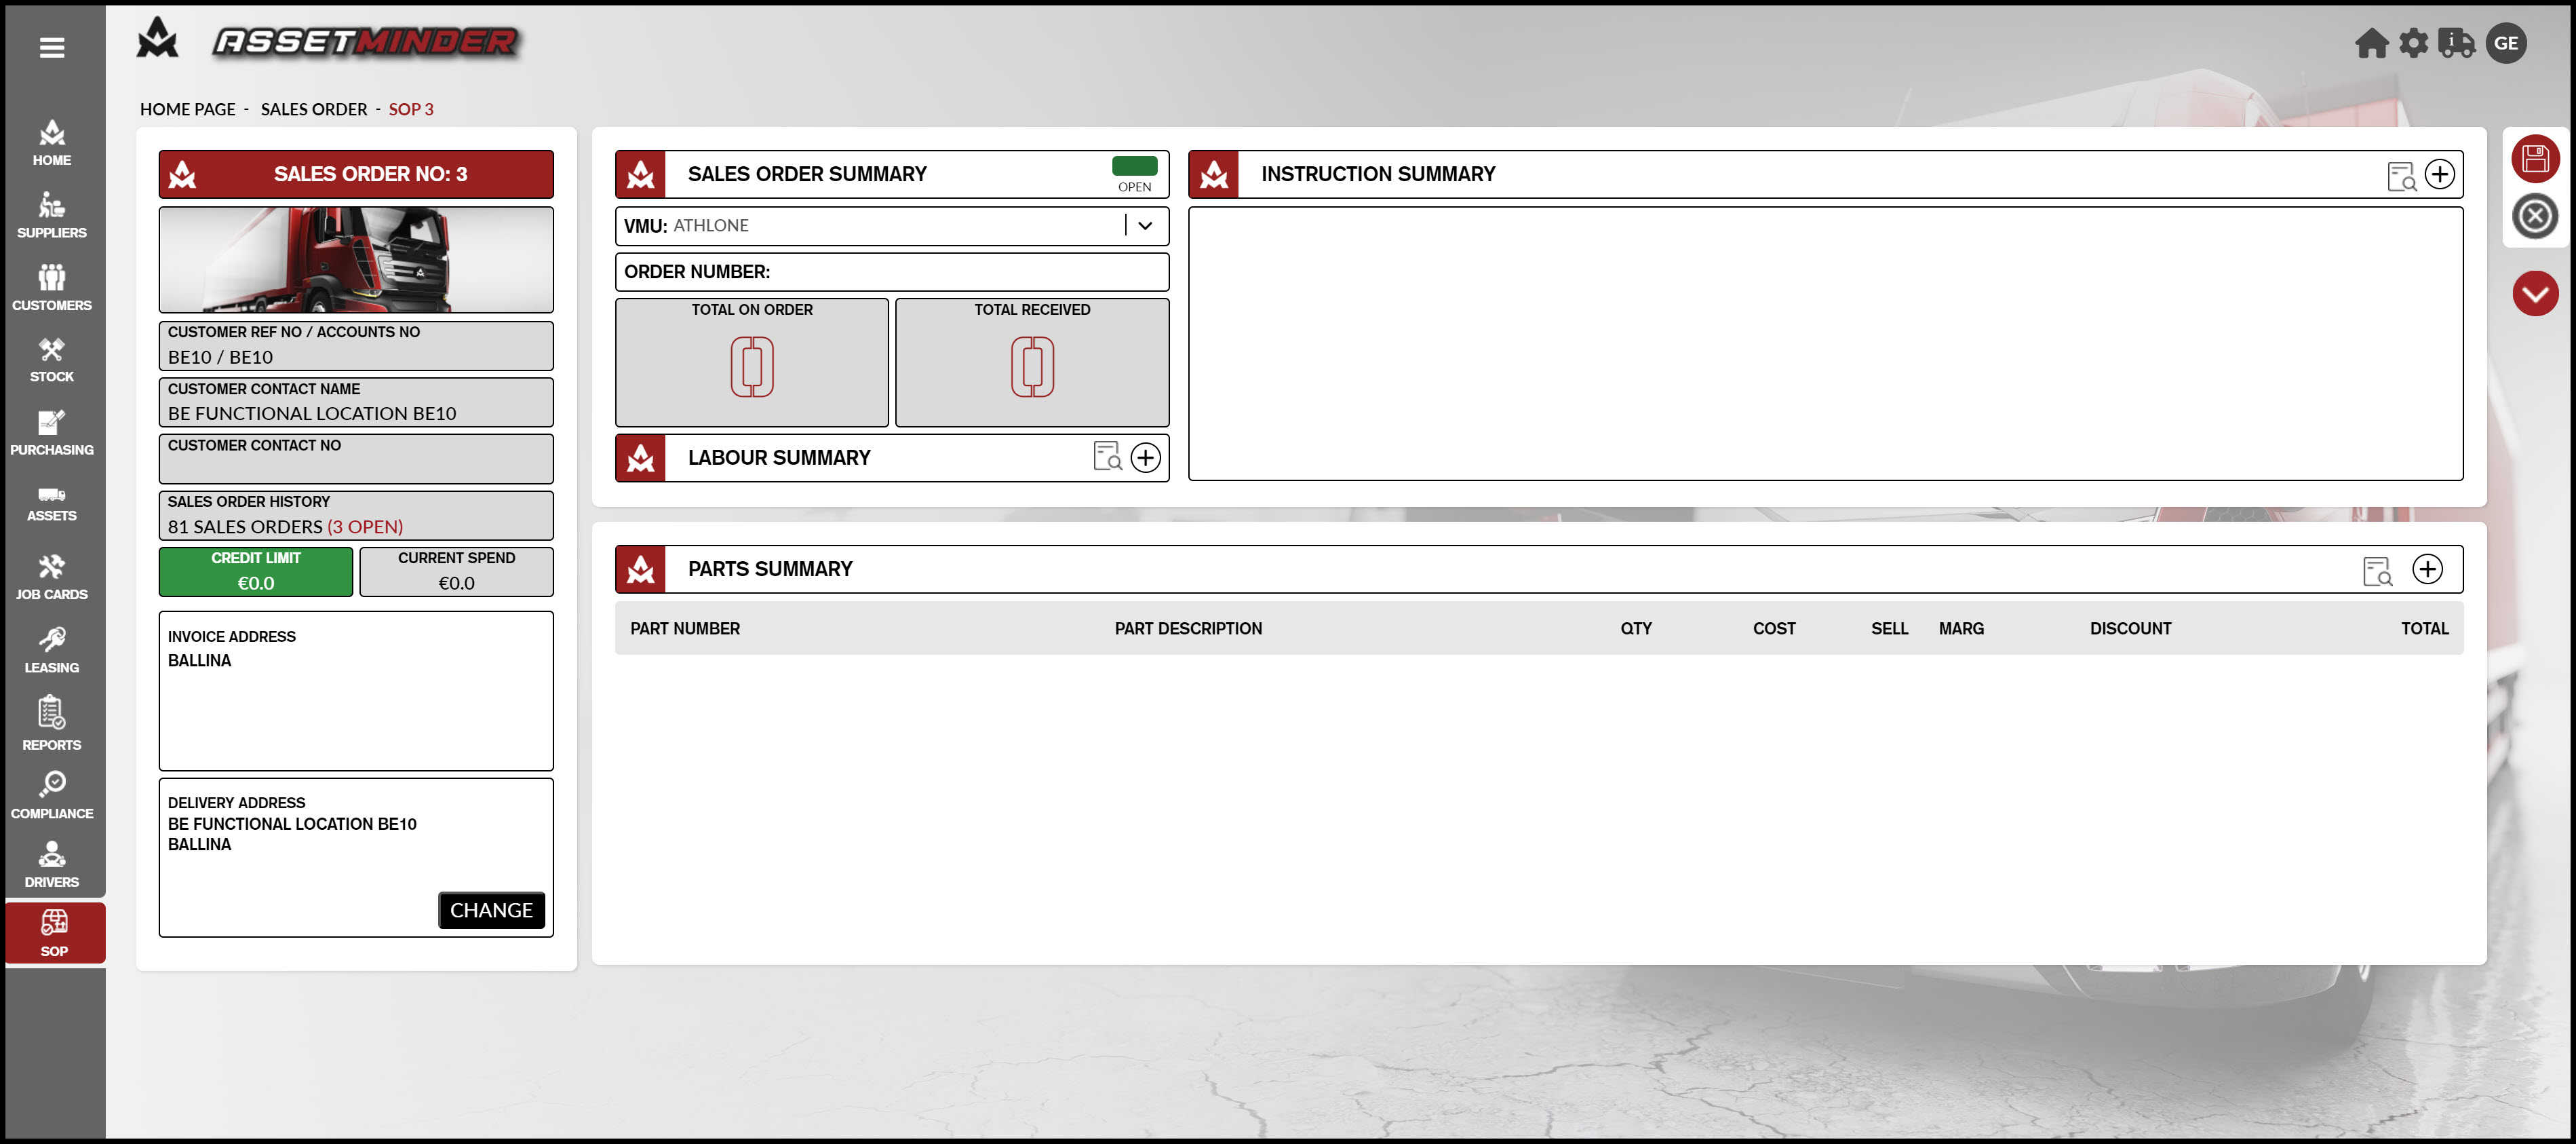Click the truck thumbnail image
Screen dimensions: 2576x1144
tap(356, 260)
